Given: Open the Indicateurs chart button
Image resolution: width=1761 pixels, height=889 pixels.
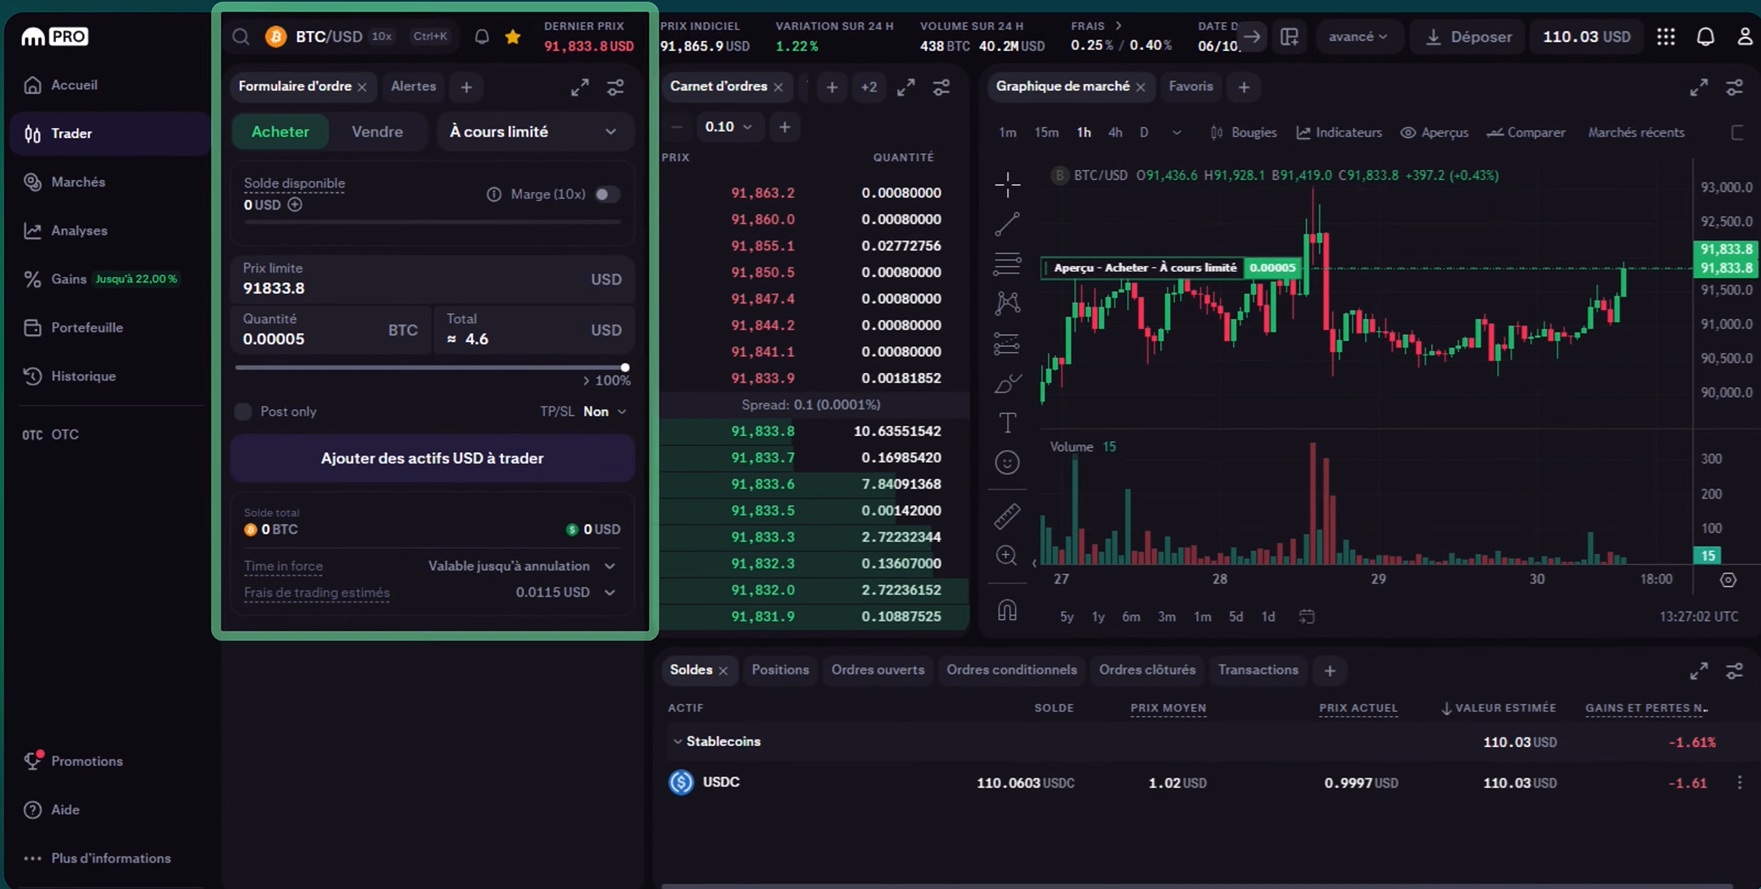Looking at the screenshot, I should click(x=1339, y=133).
